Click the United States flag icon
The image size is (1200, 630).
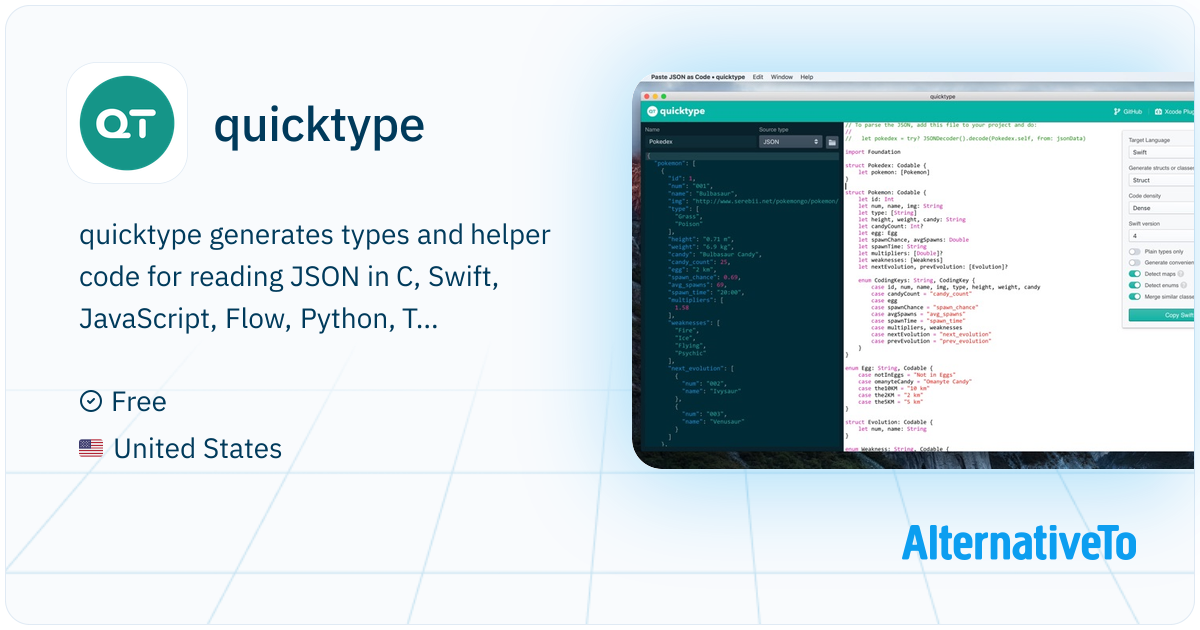pos(91,449)
